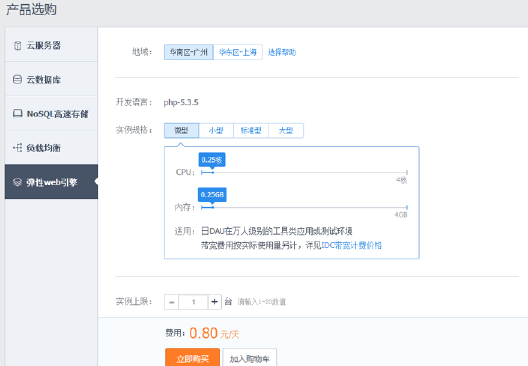This screenshot has height=366, width=528.
Task: Open the 负载均衡 menu item
Action: pyautogui.click(x=51, y=147)
